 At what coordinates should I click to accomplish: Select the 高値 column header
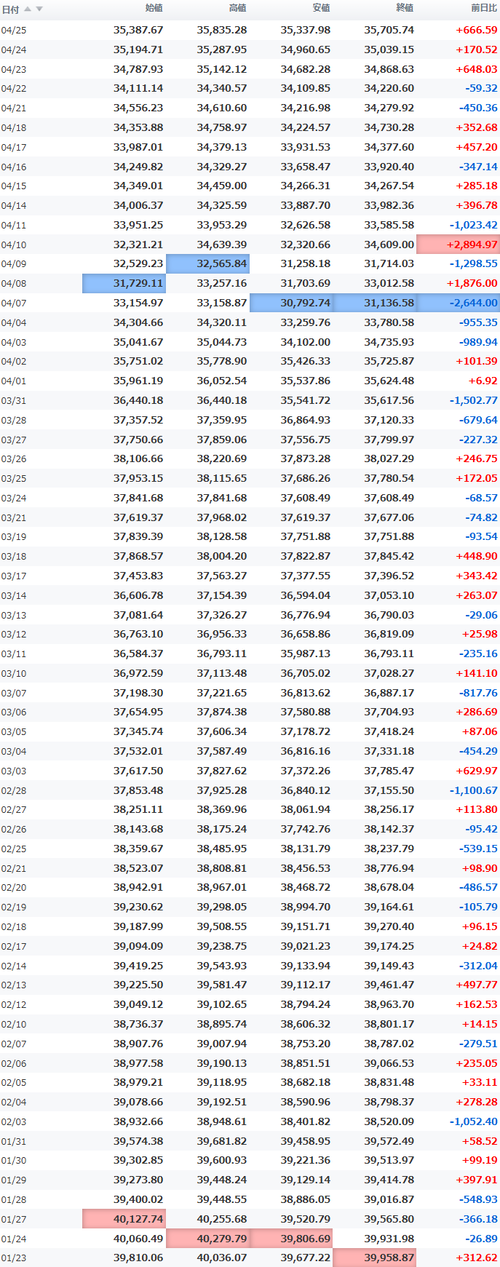(x=238, y=8)
